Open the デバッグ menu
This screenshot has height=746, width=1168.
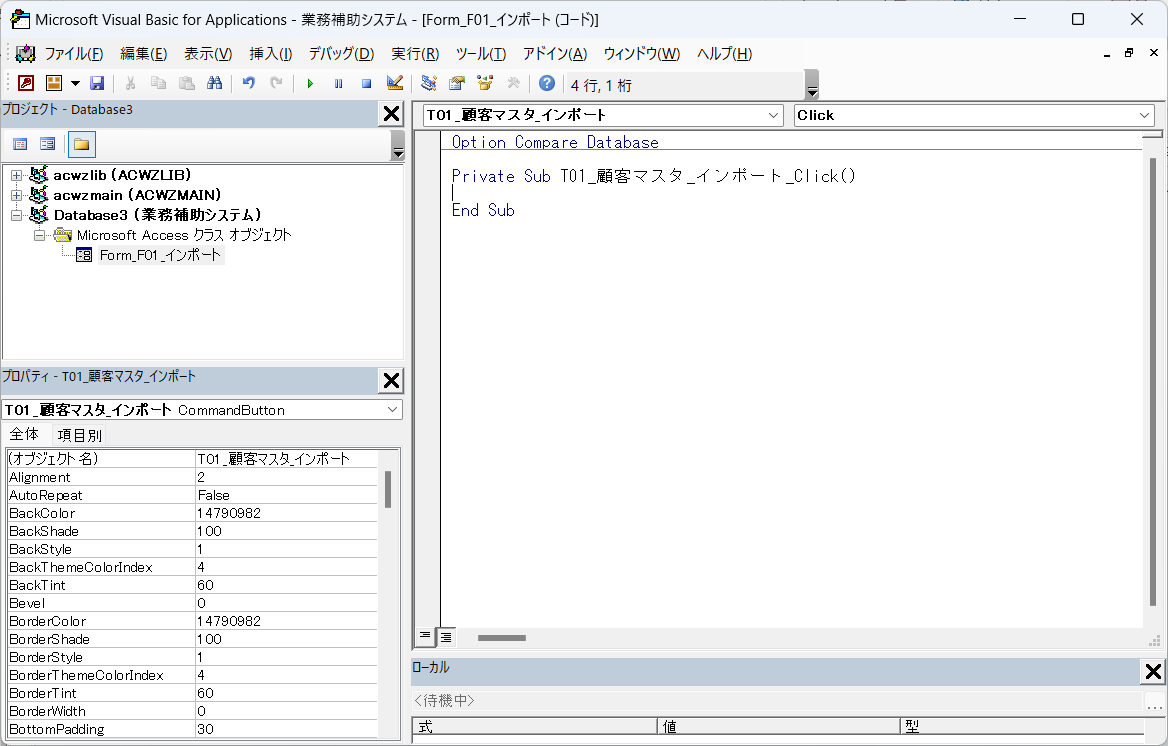pyautogui.click(x=342, y=54)
